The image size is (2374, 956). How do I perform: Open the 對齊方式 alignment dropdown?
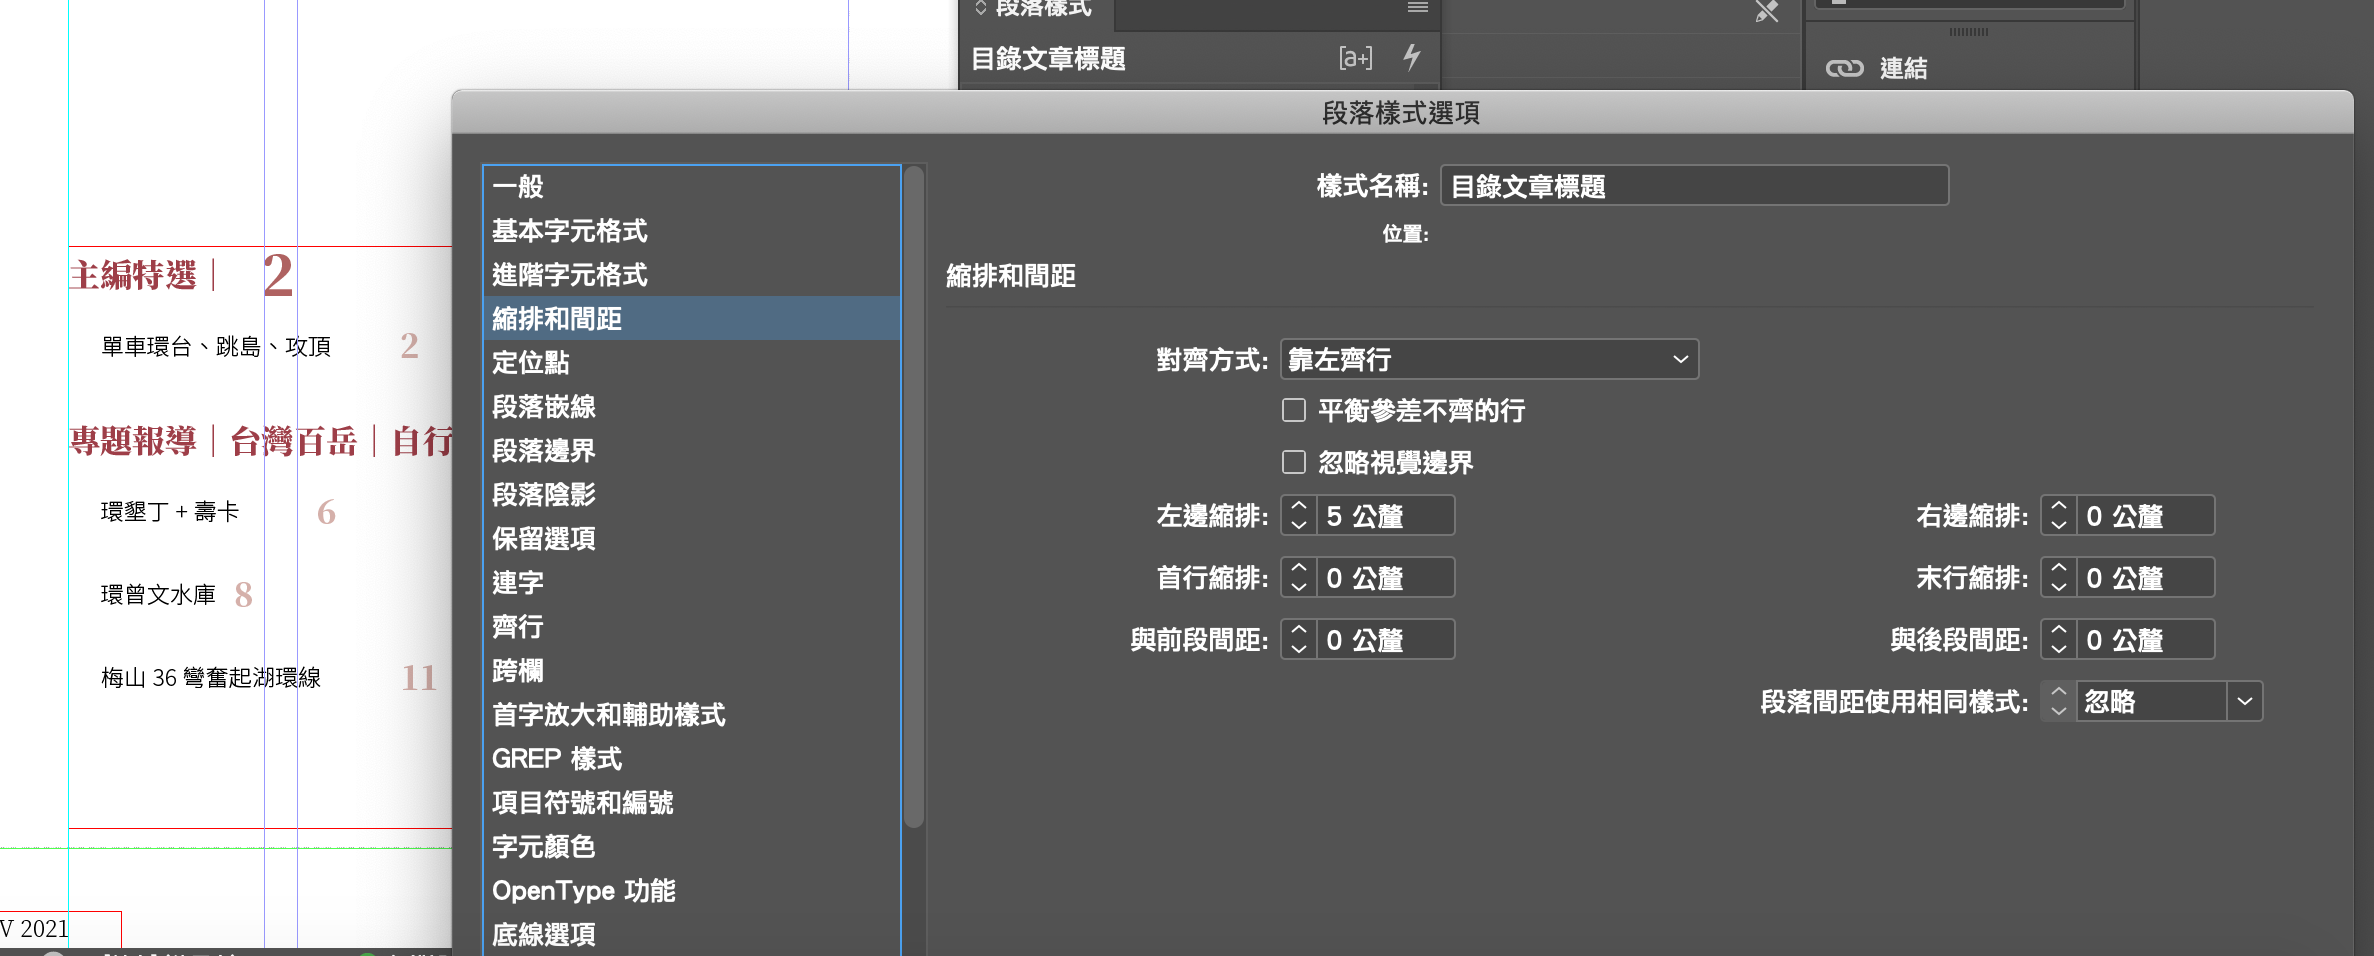pos(1488,360)
